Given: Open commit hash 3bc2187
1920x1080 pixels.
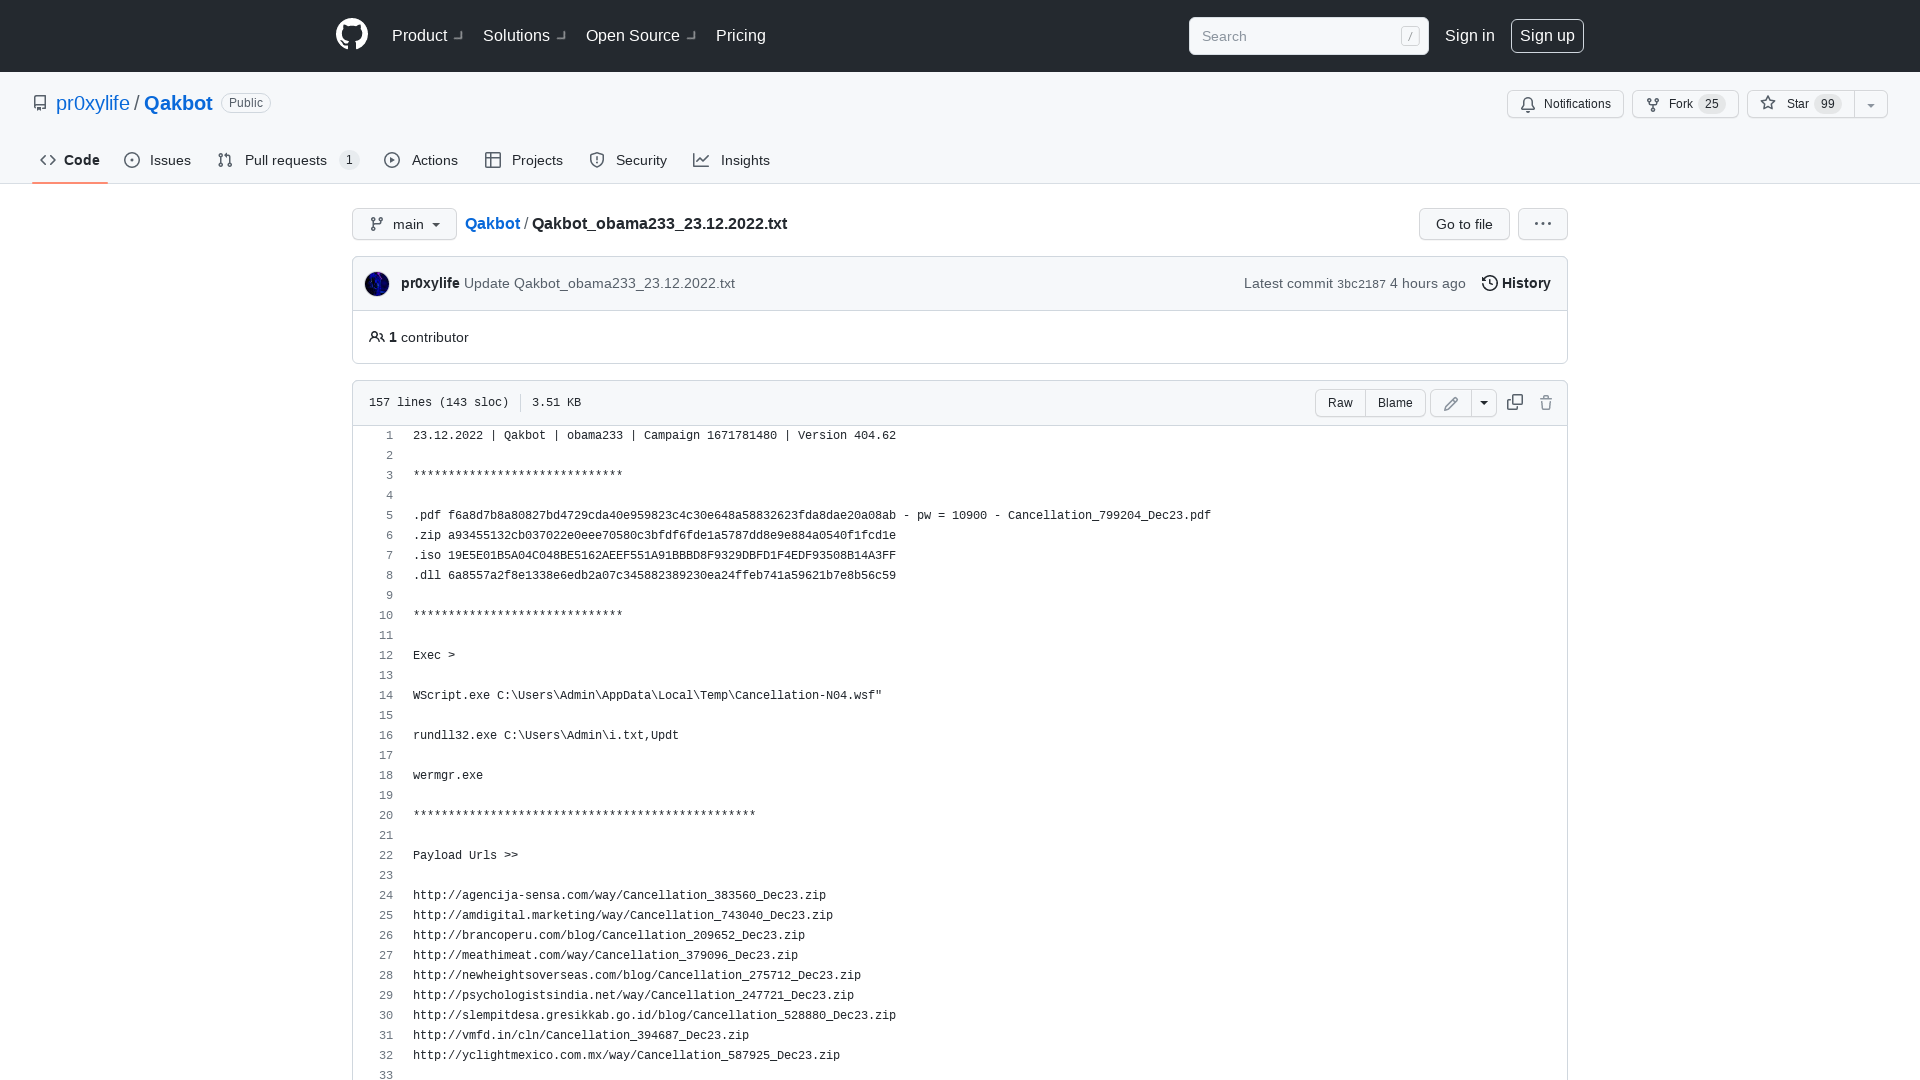Looking at the screenshot, I should point(1361,284).
